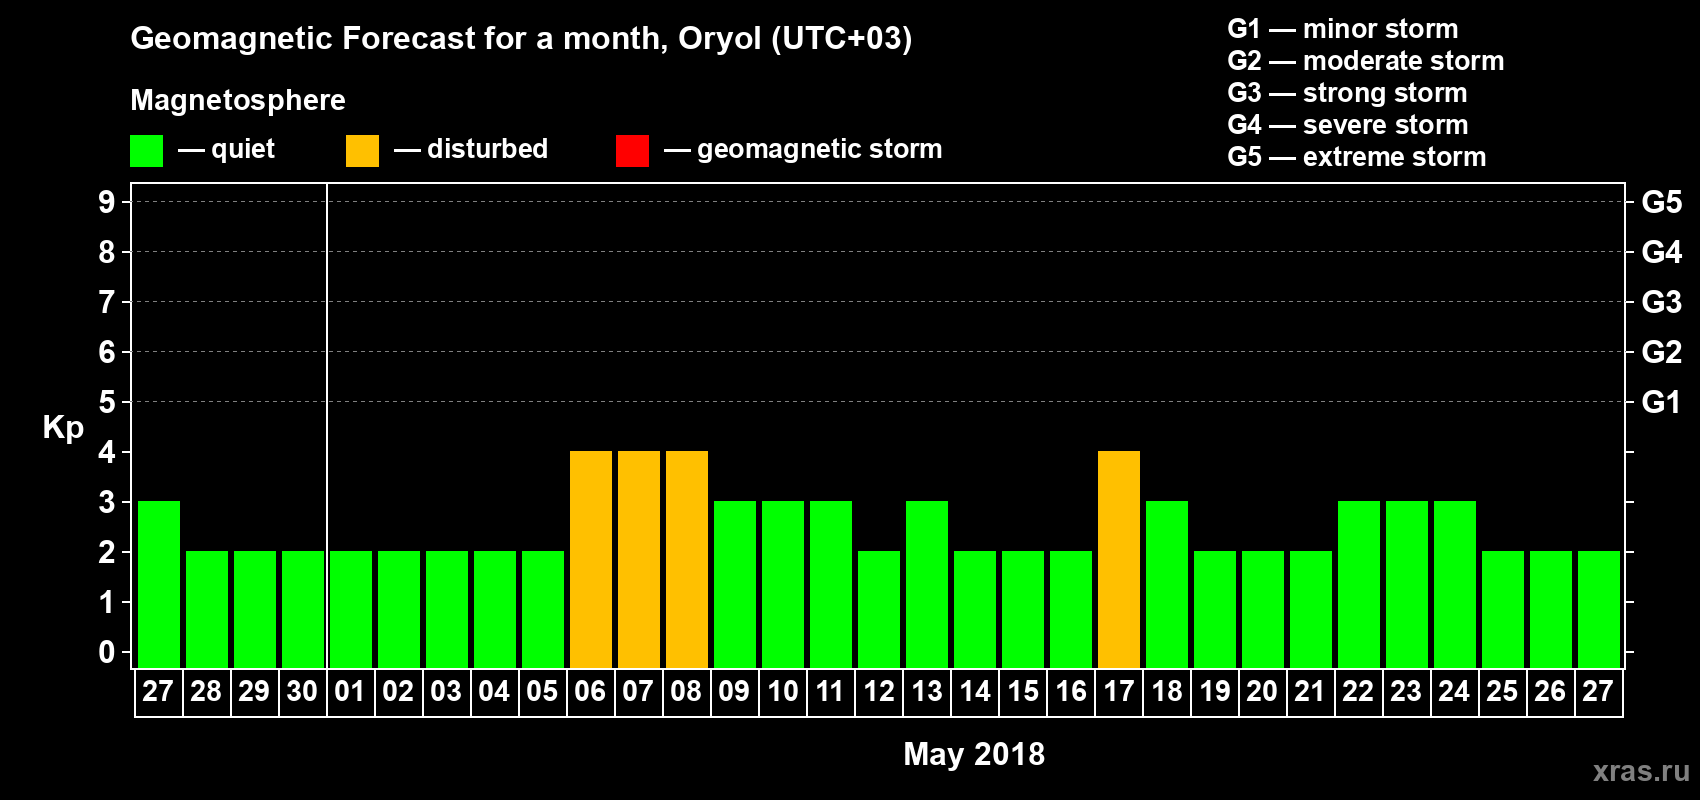Click the Kp value 0 label

pos(107,652)
